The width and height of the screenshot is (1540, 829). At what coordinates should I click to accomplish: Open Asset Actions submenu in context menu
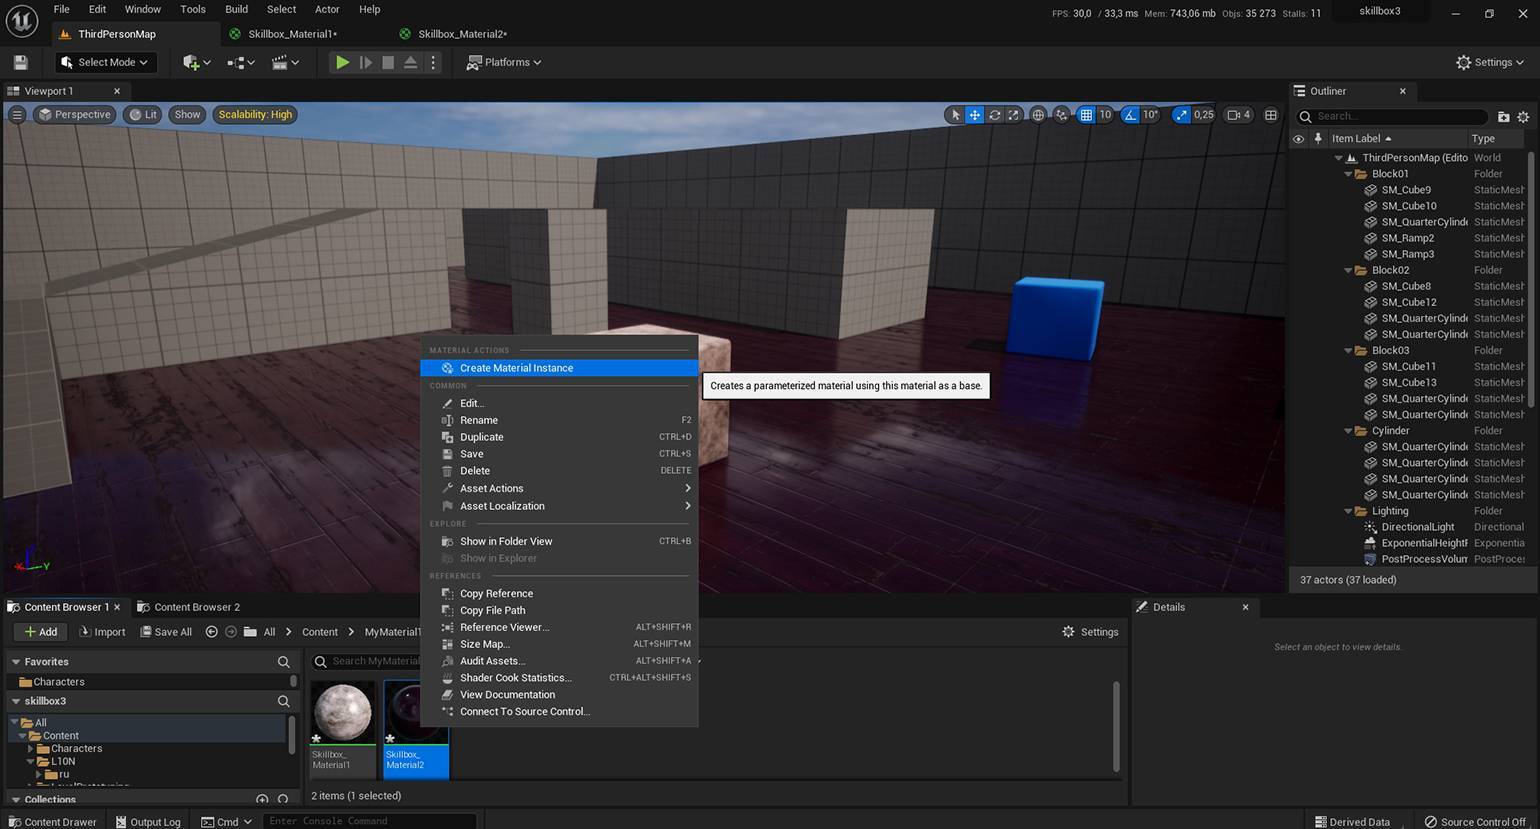pyautogui.click(x=491, y=489)
